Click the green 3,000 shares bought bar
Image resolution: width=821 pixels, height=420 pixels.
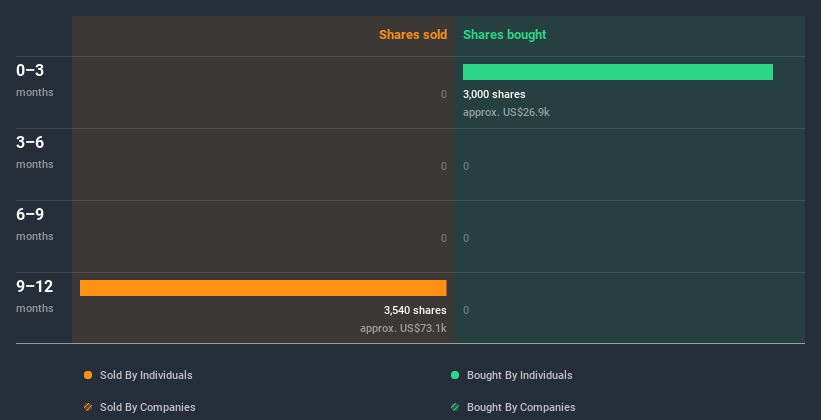618,72
